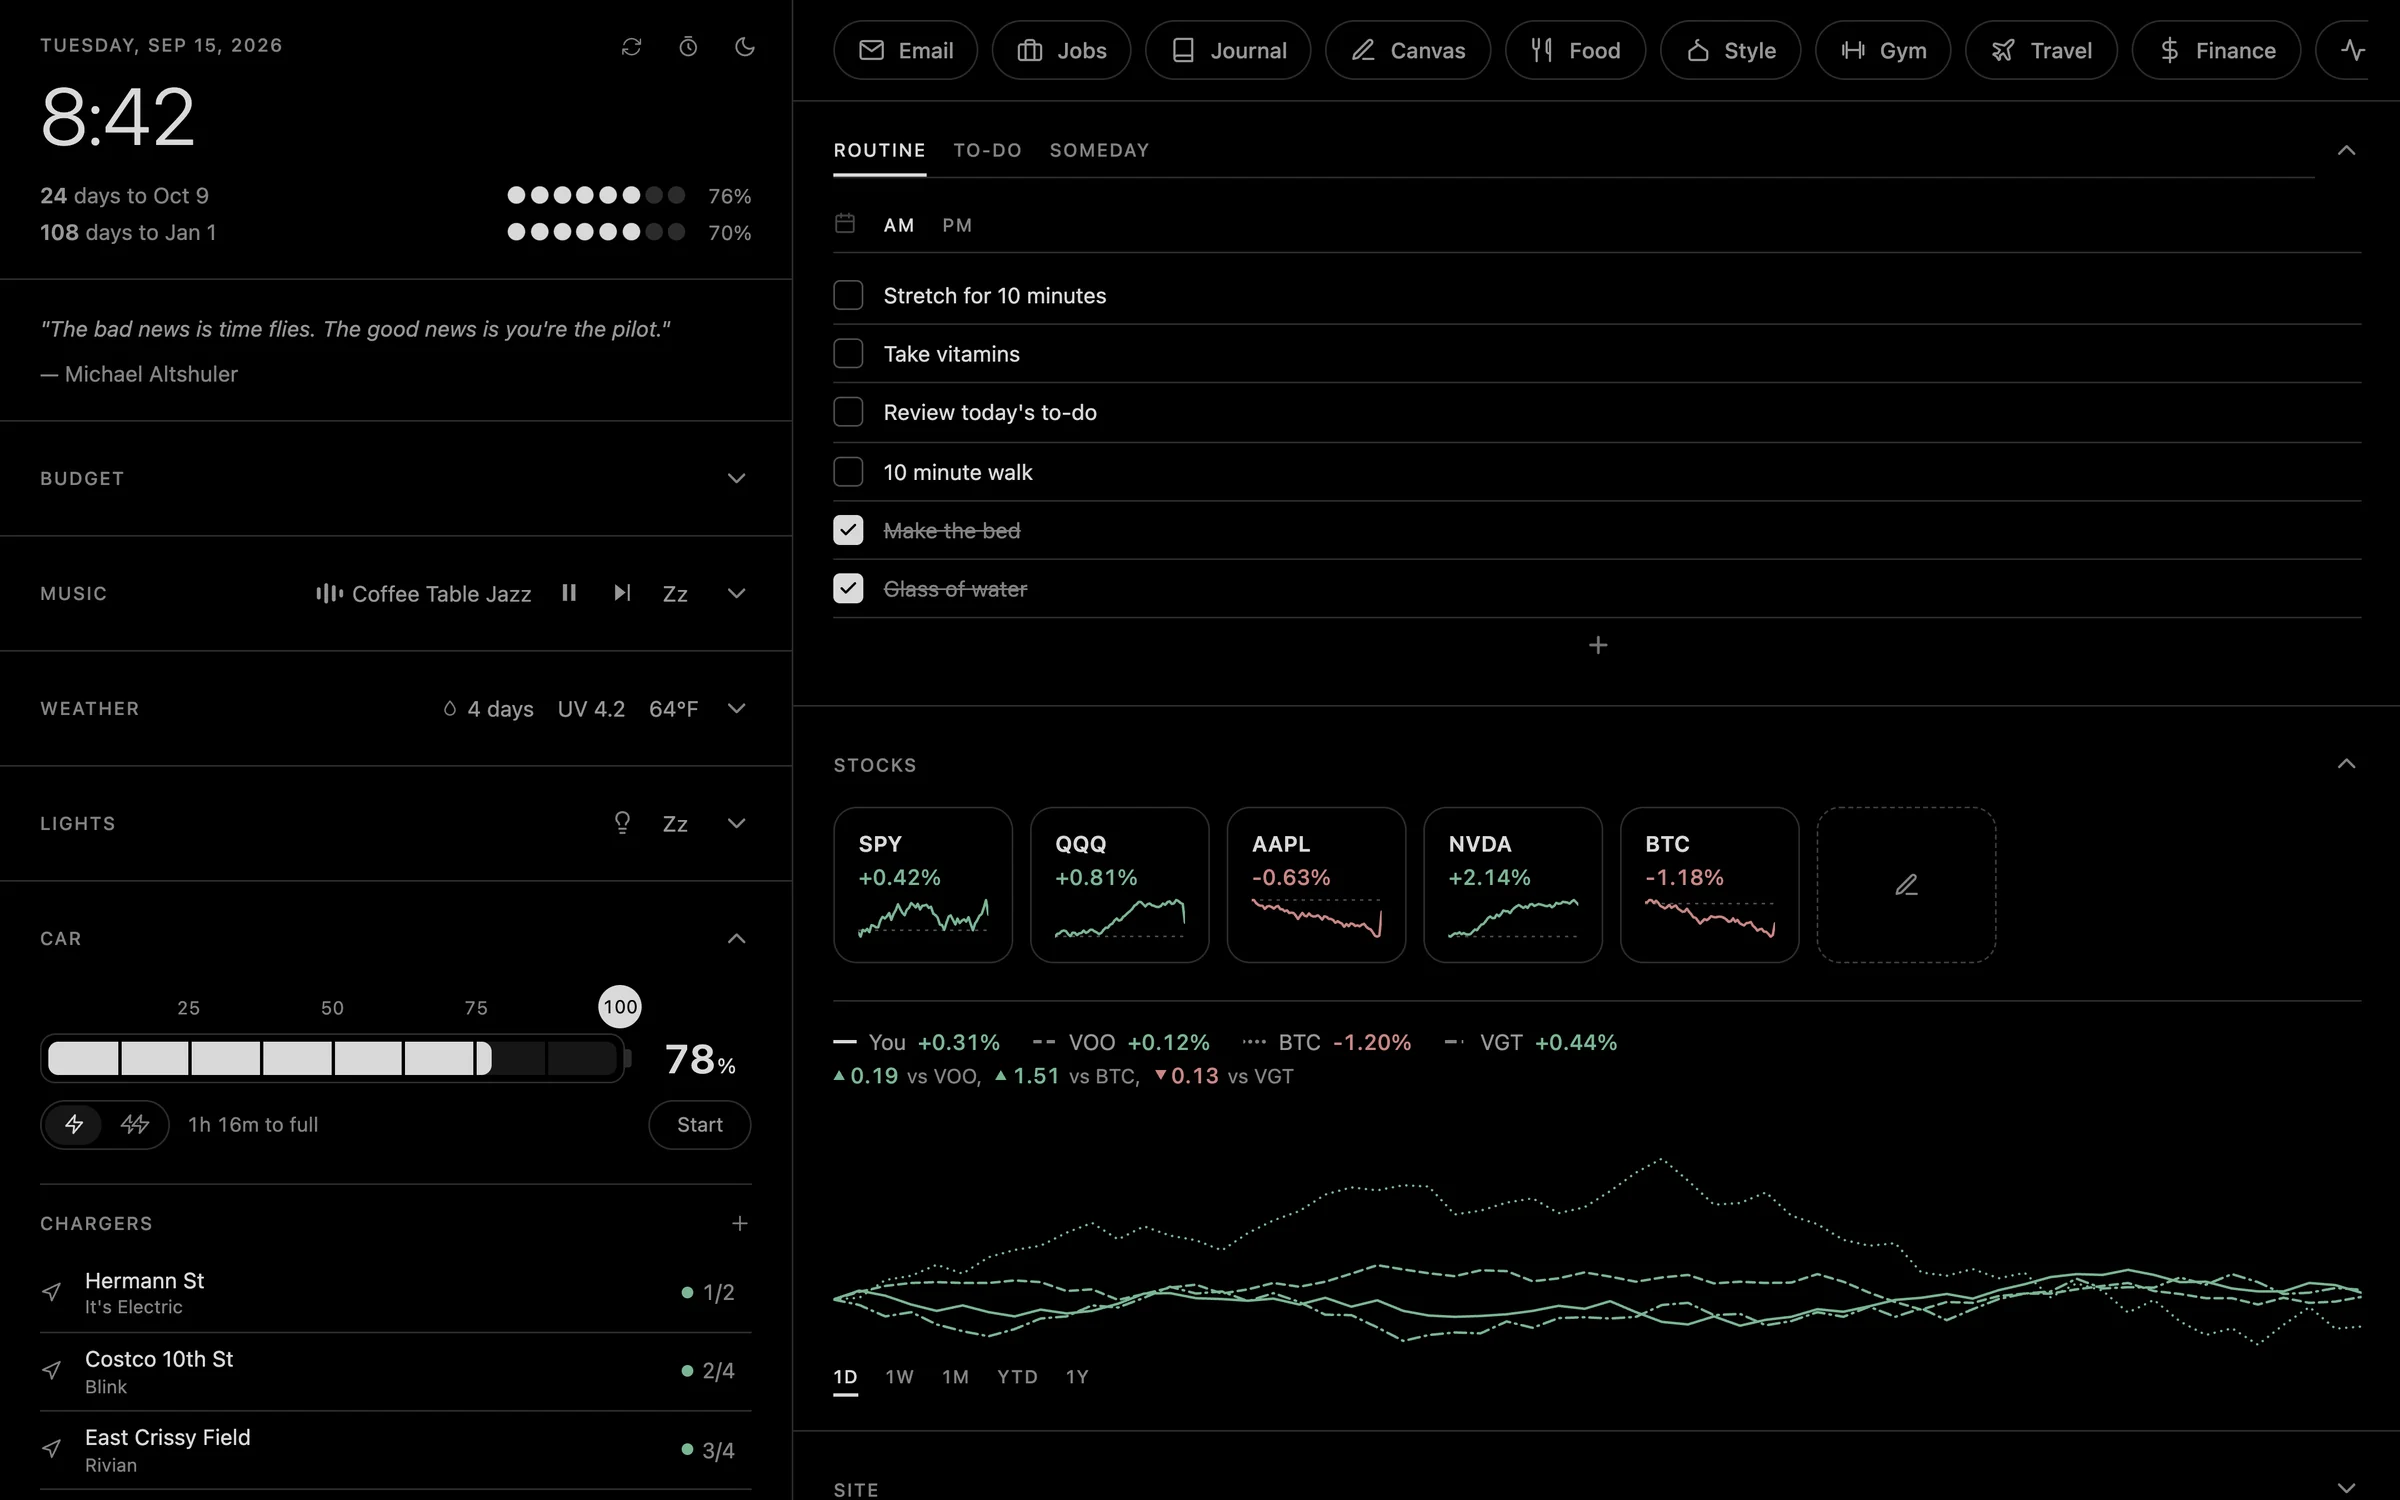Edit stocks list pencil card
Image resolution: width=2400 pixels, height=1500 pixels.
pos(1906,885)
